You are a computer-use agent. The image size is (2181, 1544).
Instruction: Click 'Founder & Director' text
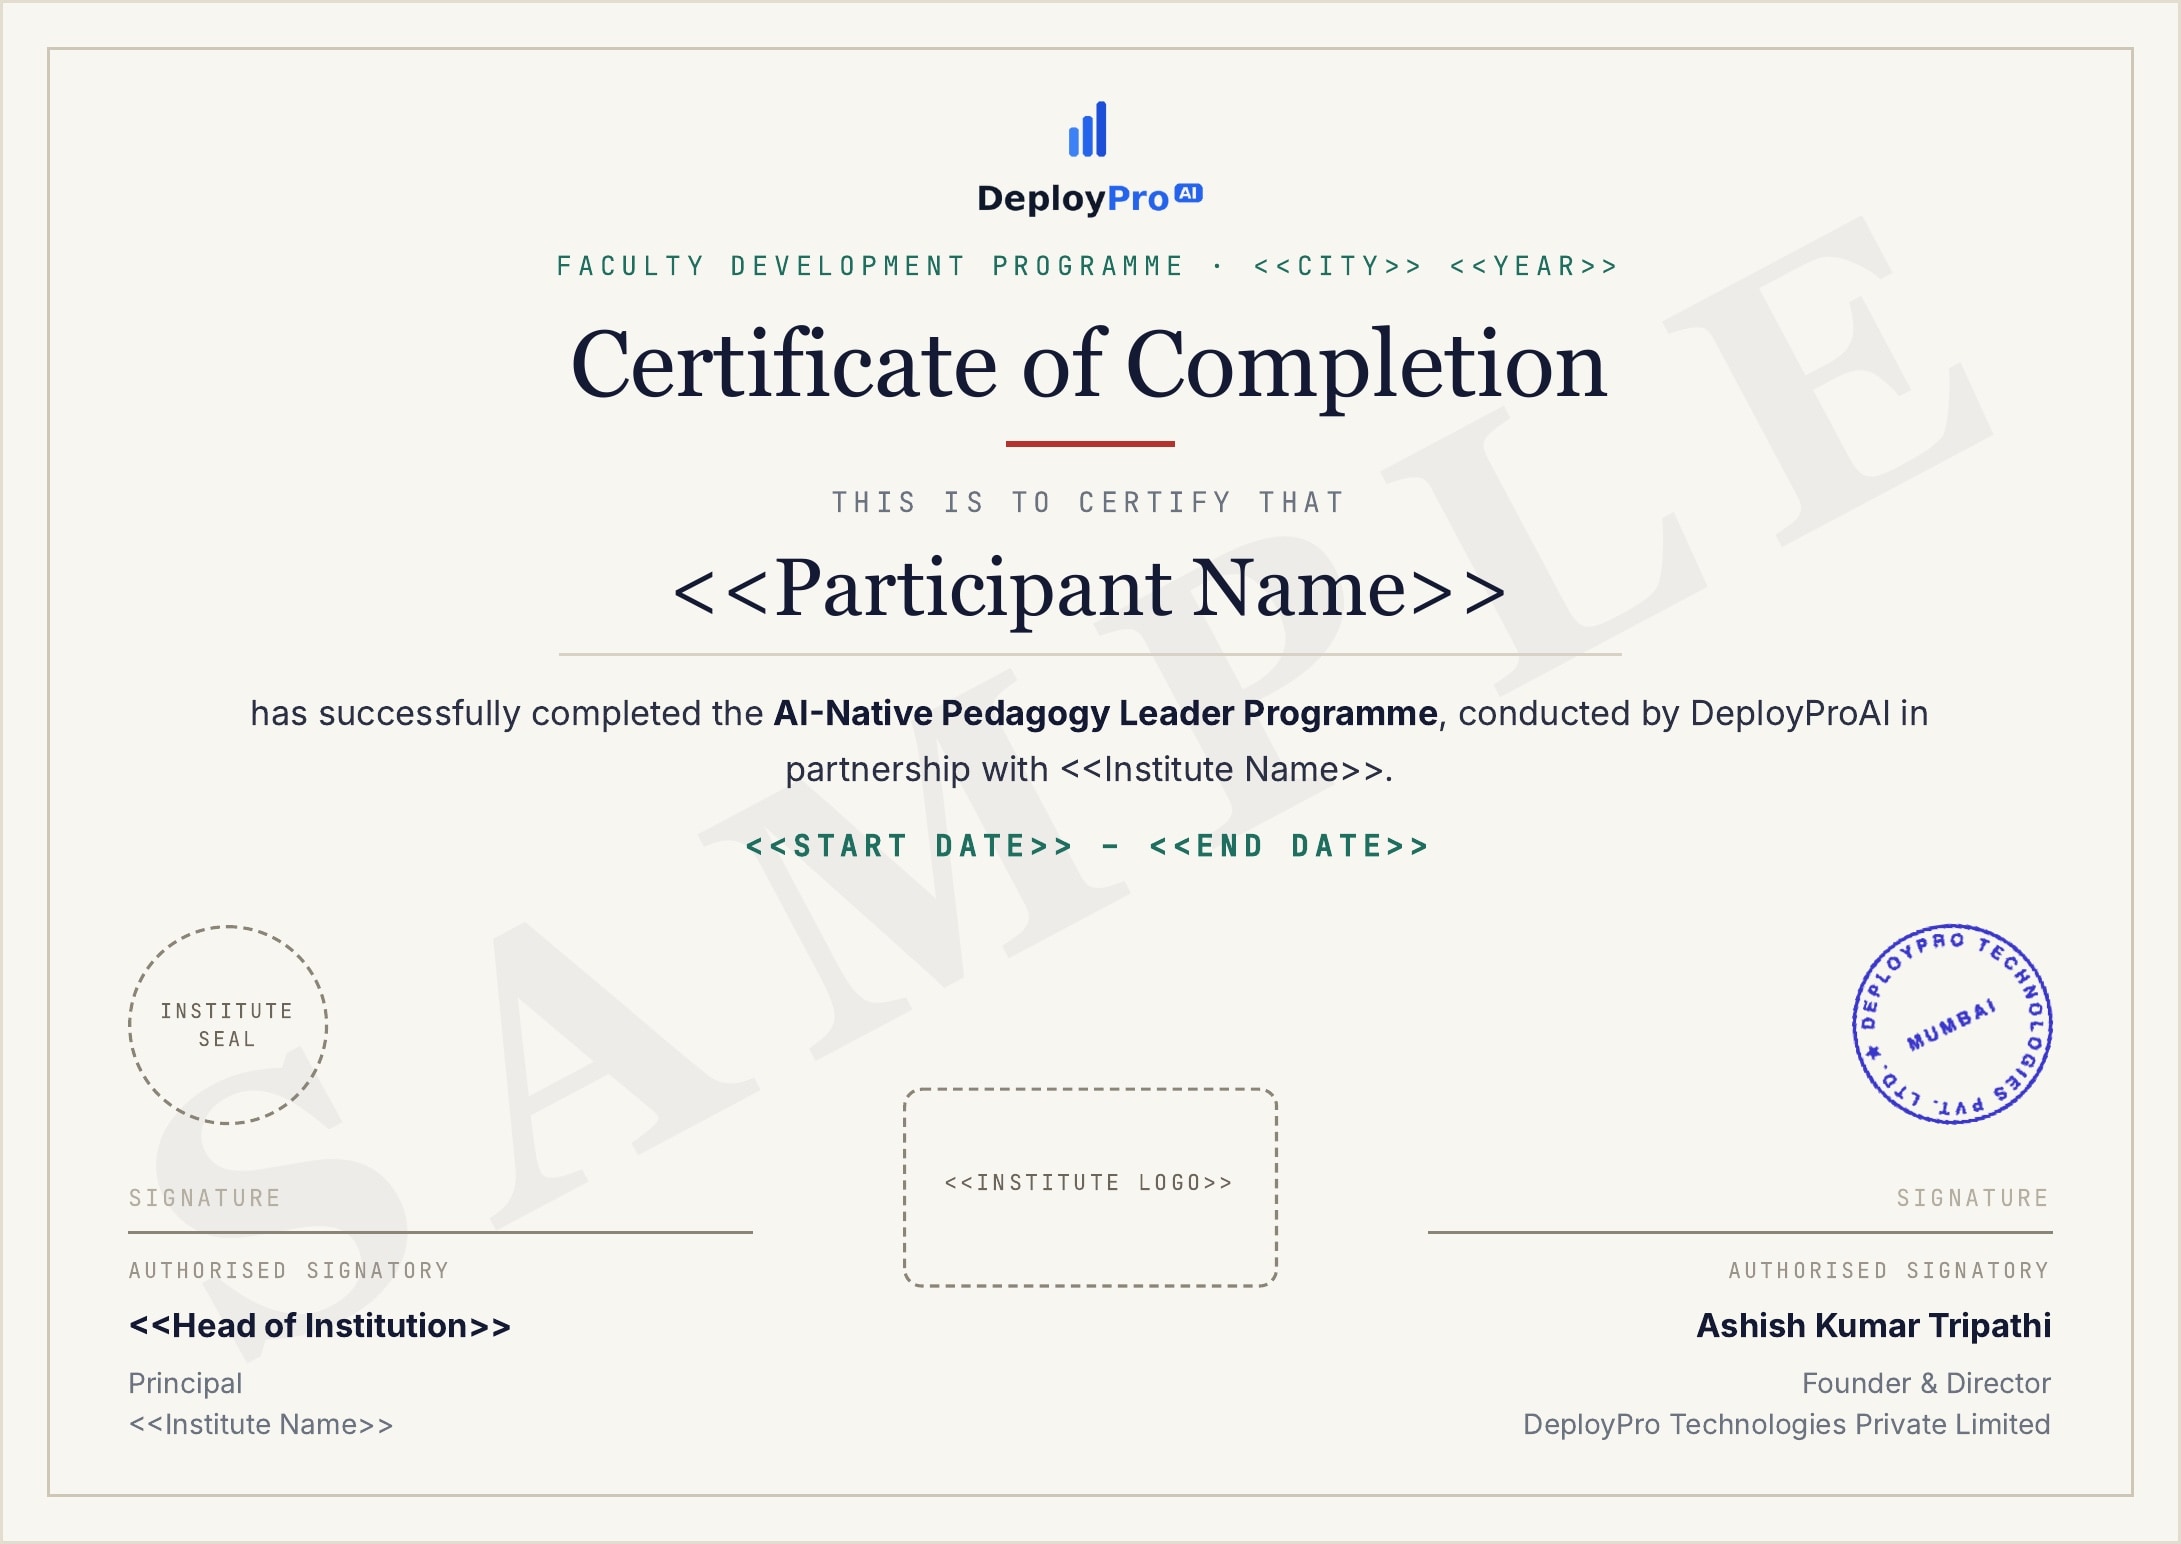1926,1383
